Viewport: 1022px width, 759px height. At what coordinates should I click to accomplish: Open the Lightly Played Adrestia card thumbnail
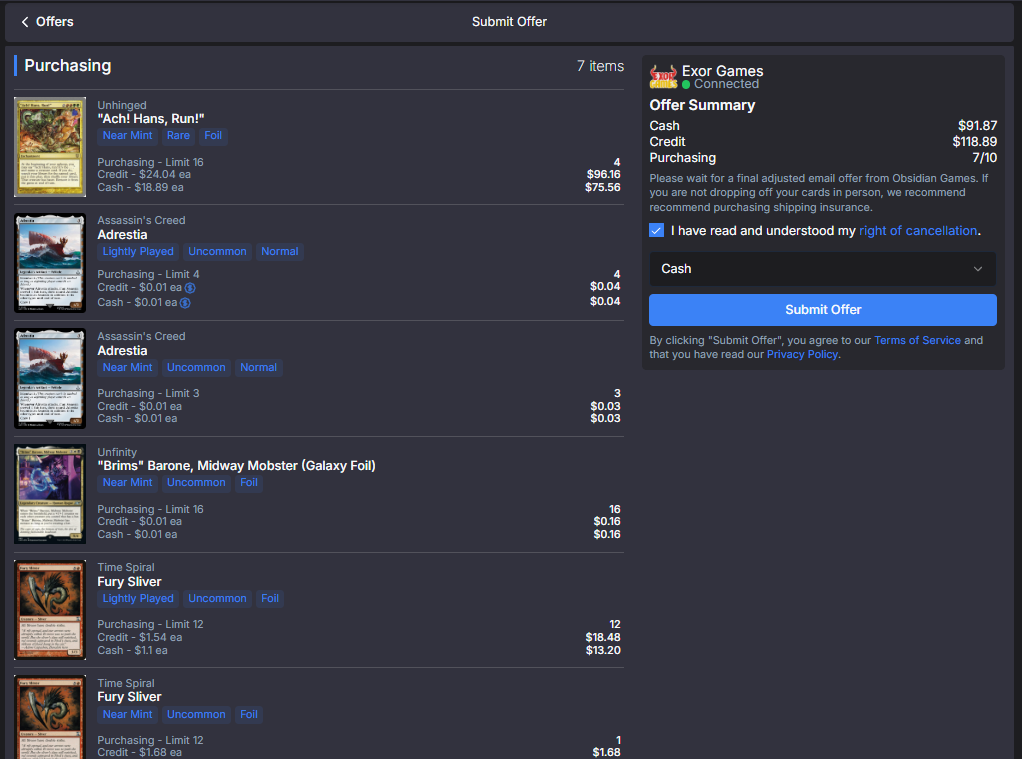[50, 263]
